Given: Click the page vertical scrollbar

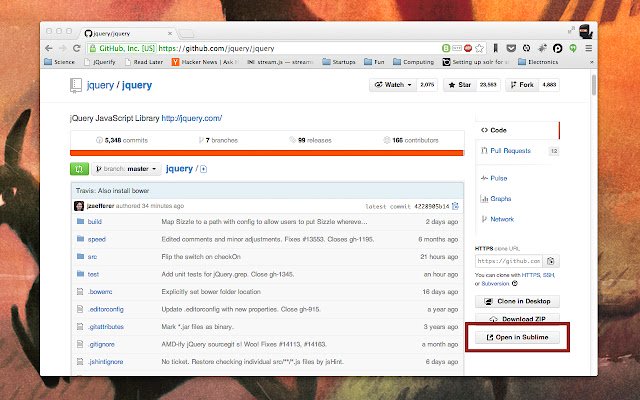Looking at the screenshot, I should [593, 84].
